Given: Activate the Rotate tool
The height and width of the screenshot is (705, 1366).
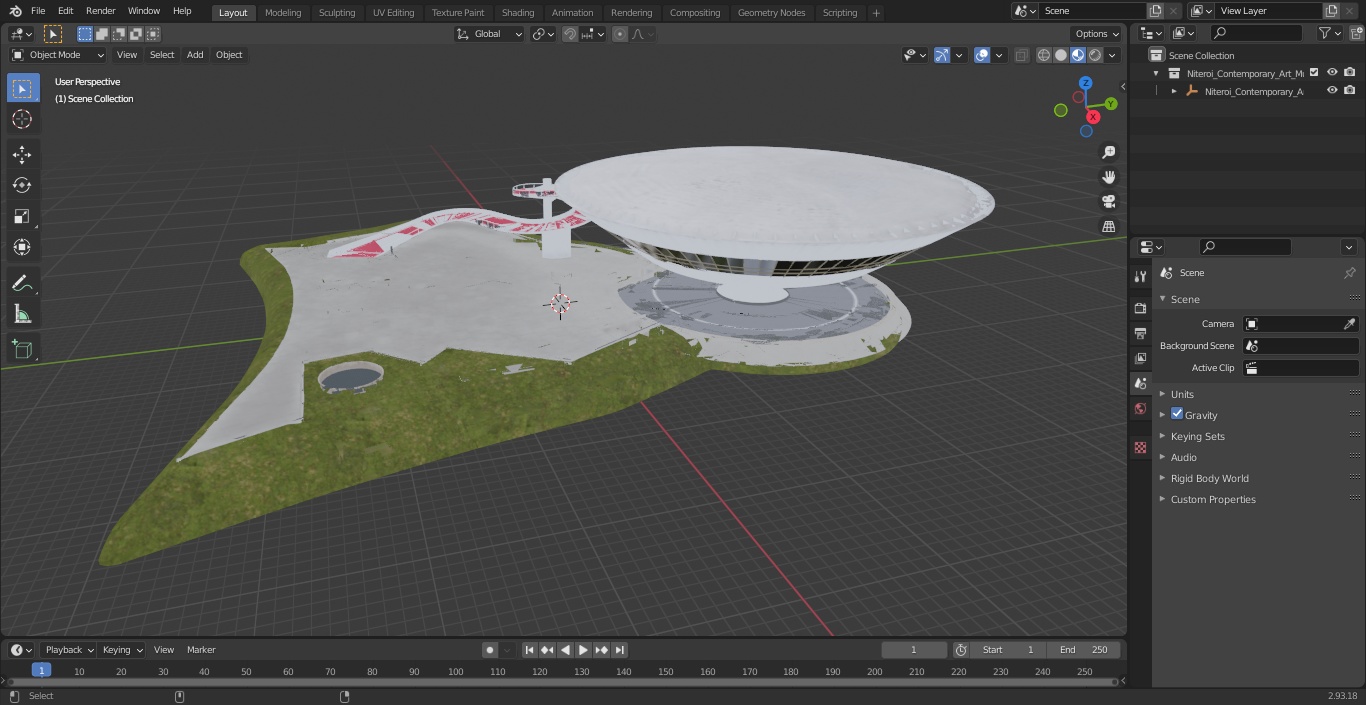Looking at the screenshot, I should (22, 185).
